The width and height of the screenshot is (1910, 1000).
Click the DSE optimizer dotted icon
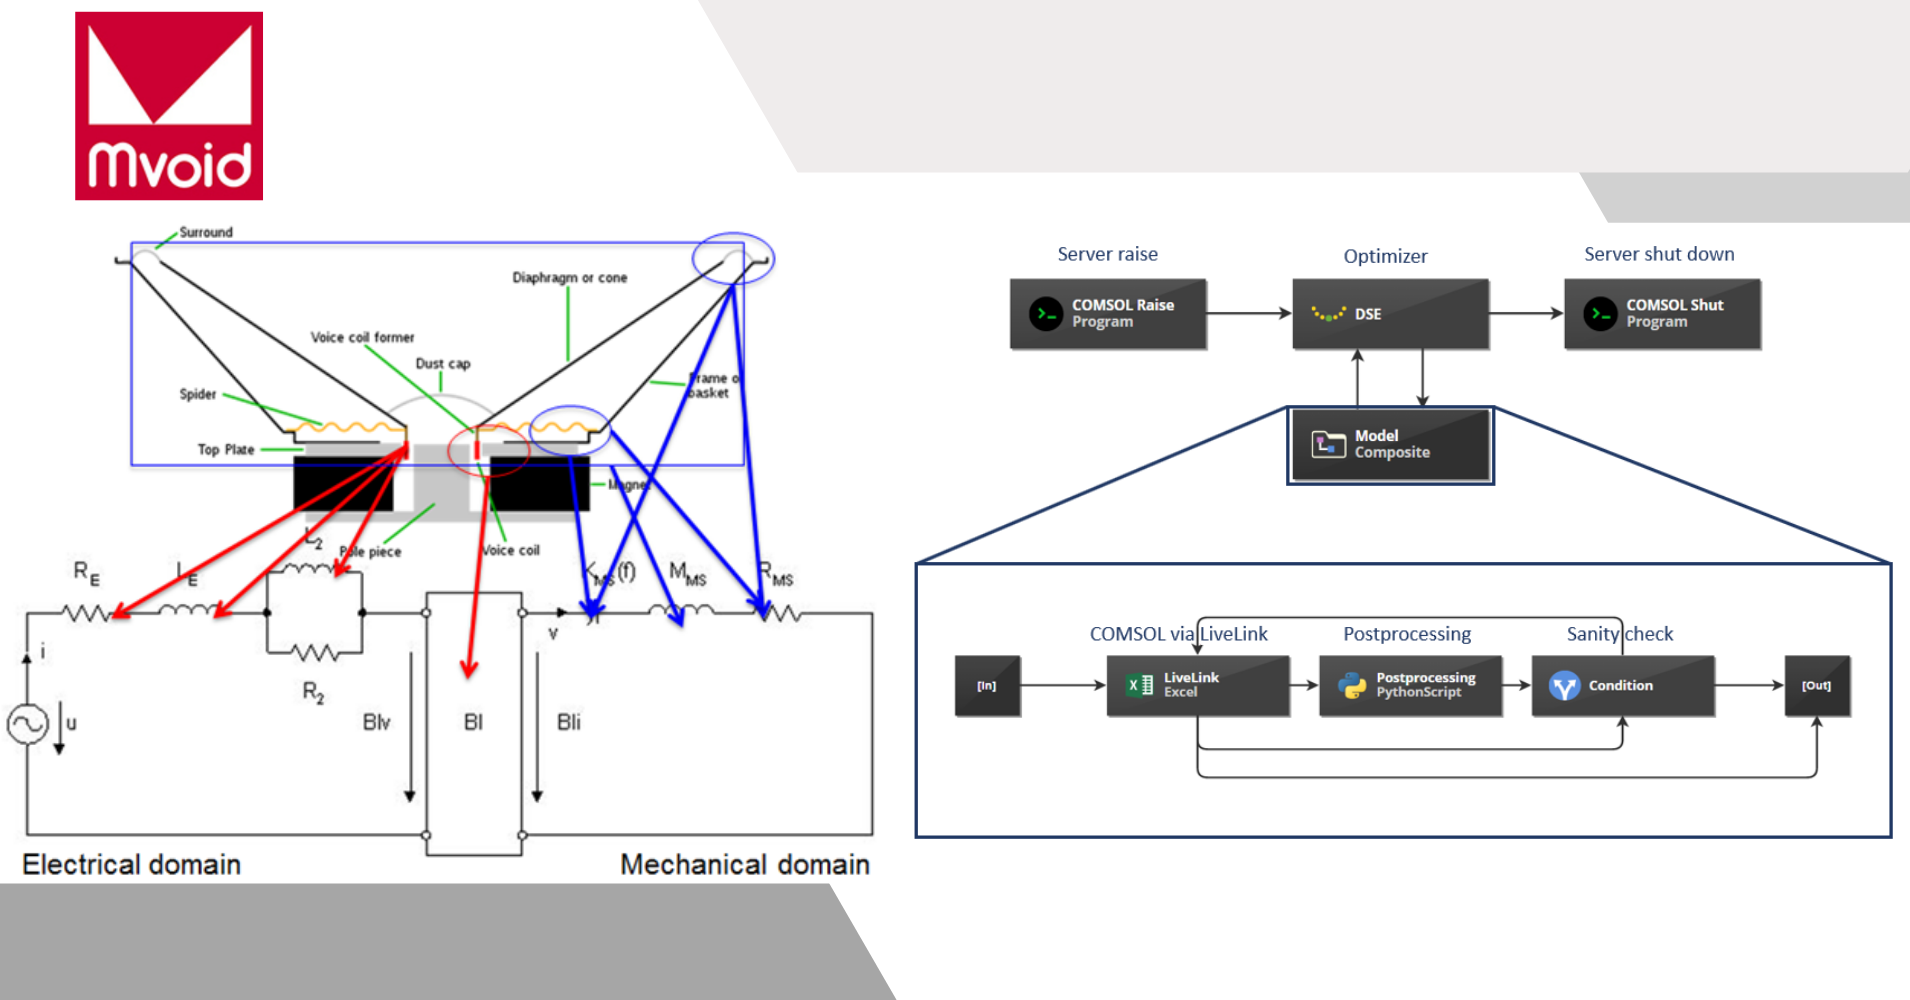(1328, 314)
